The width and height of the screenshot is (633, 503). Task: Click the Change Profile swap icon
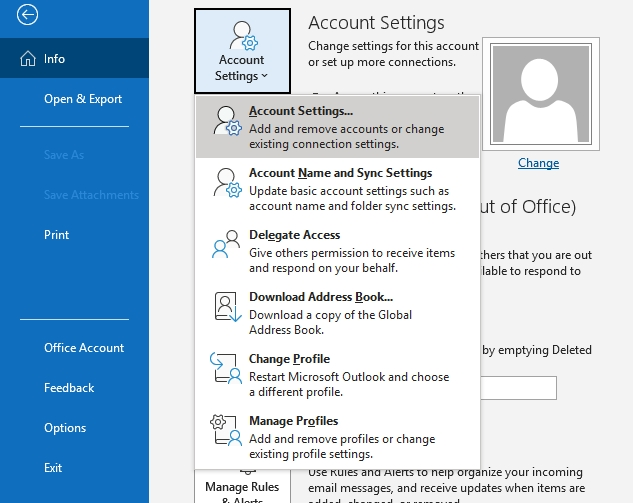click(226, 368)
